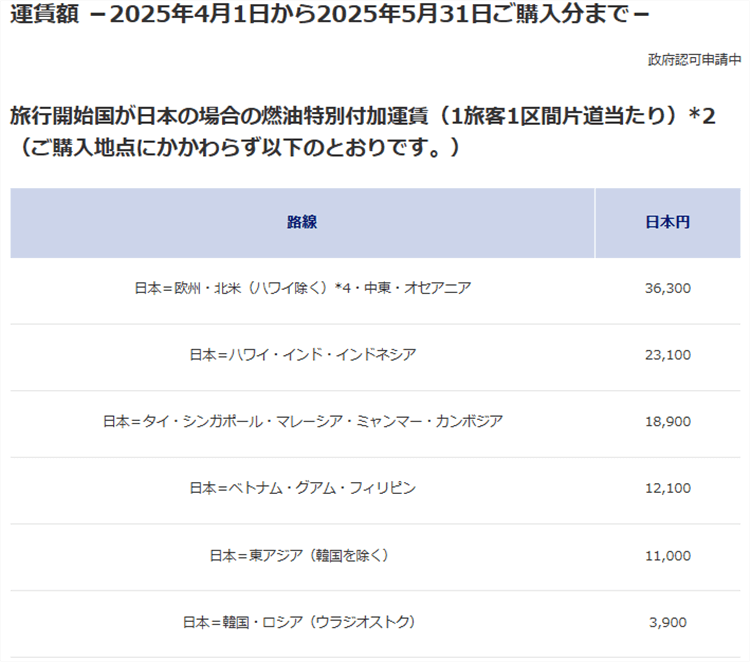Click the 36,300 yen amount

(668, 288)
